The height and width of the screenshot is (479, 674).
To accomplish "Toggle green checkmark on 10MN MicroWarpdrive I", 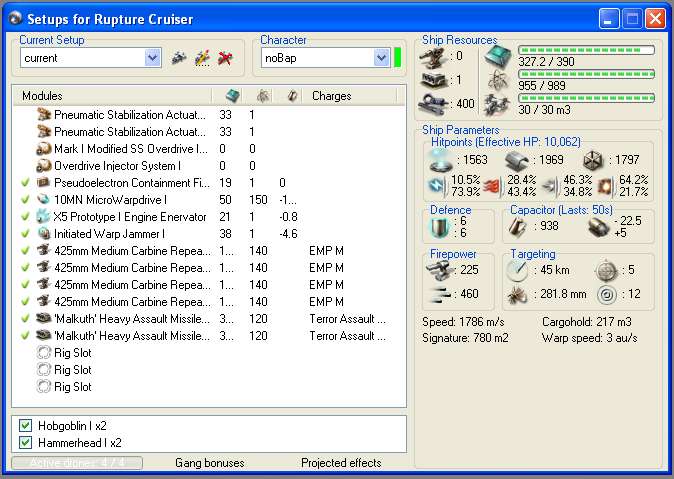I will tap(25, 200).
